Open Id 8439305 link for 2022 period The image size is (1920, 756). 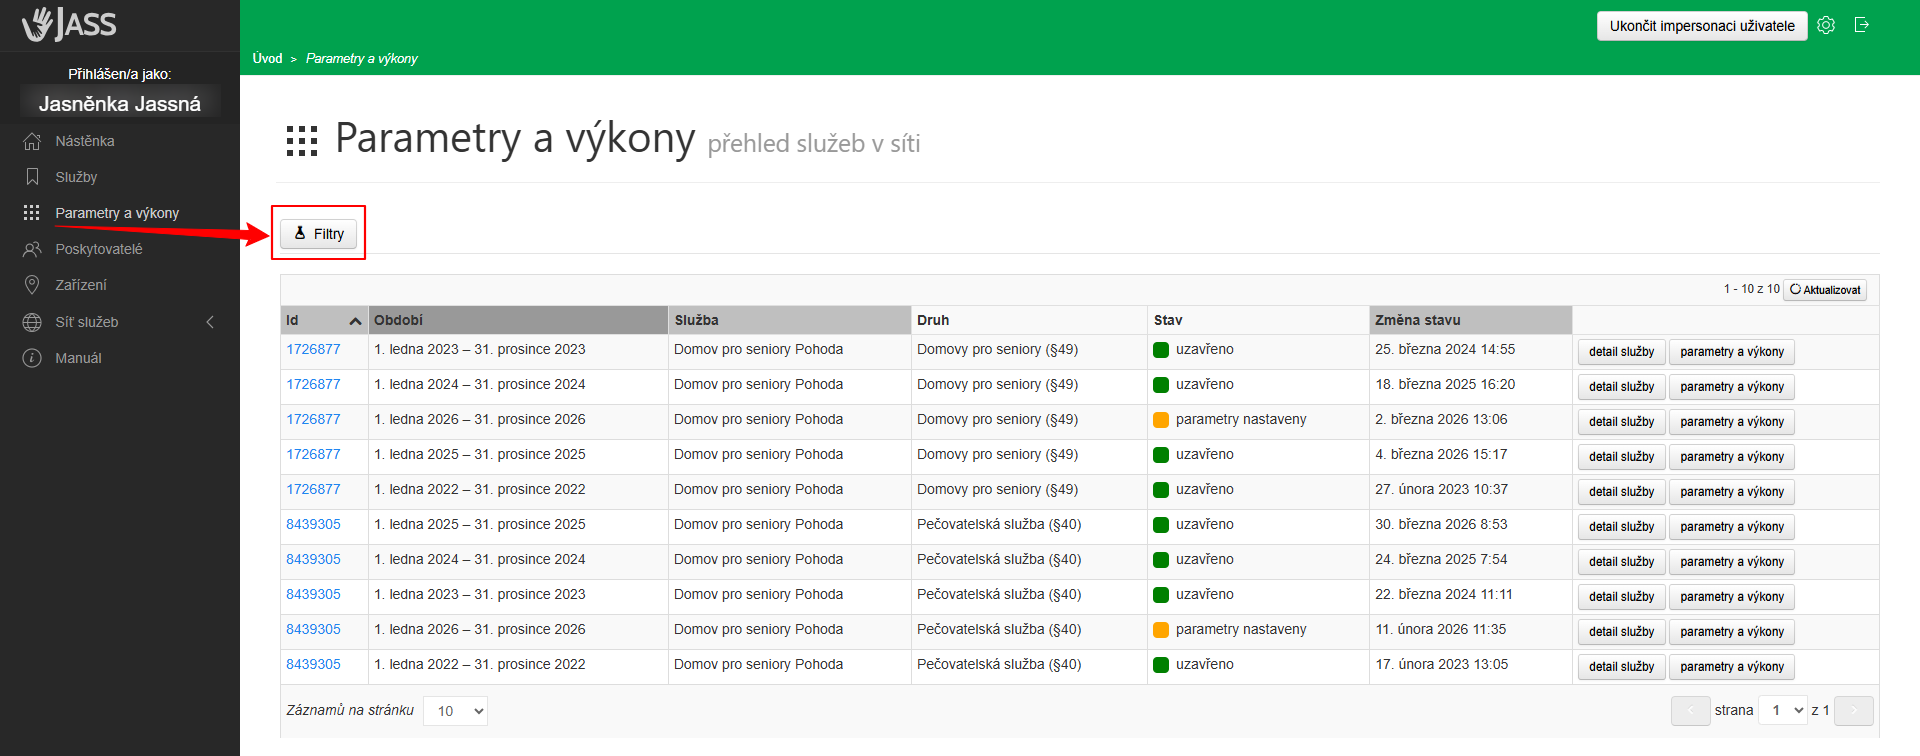click(x=313, y=664)
